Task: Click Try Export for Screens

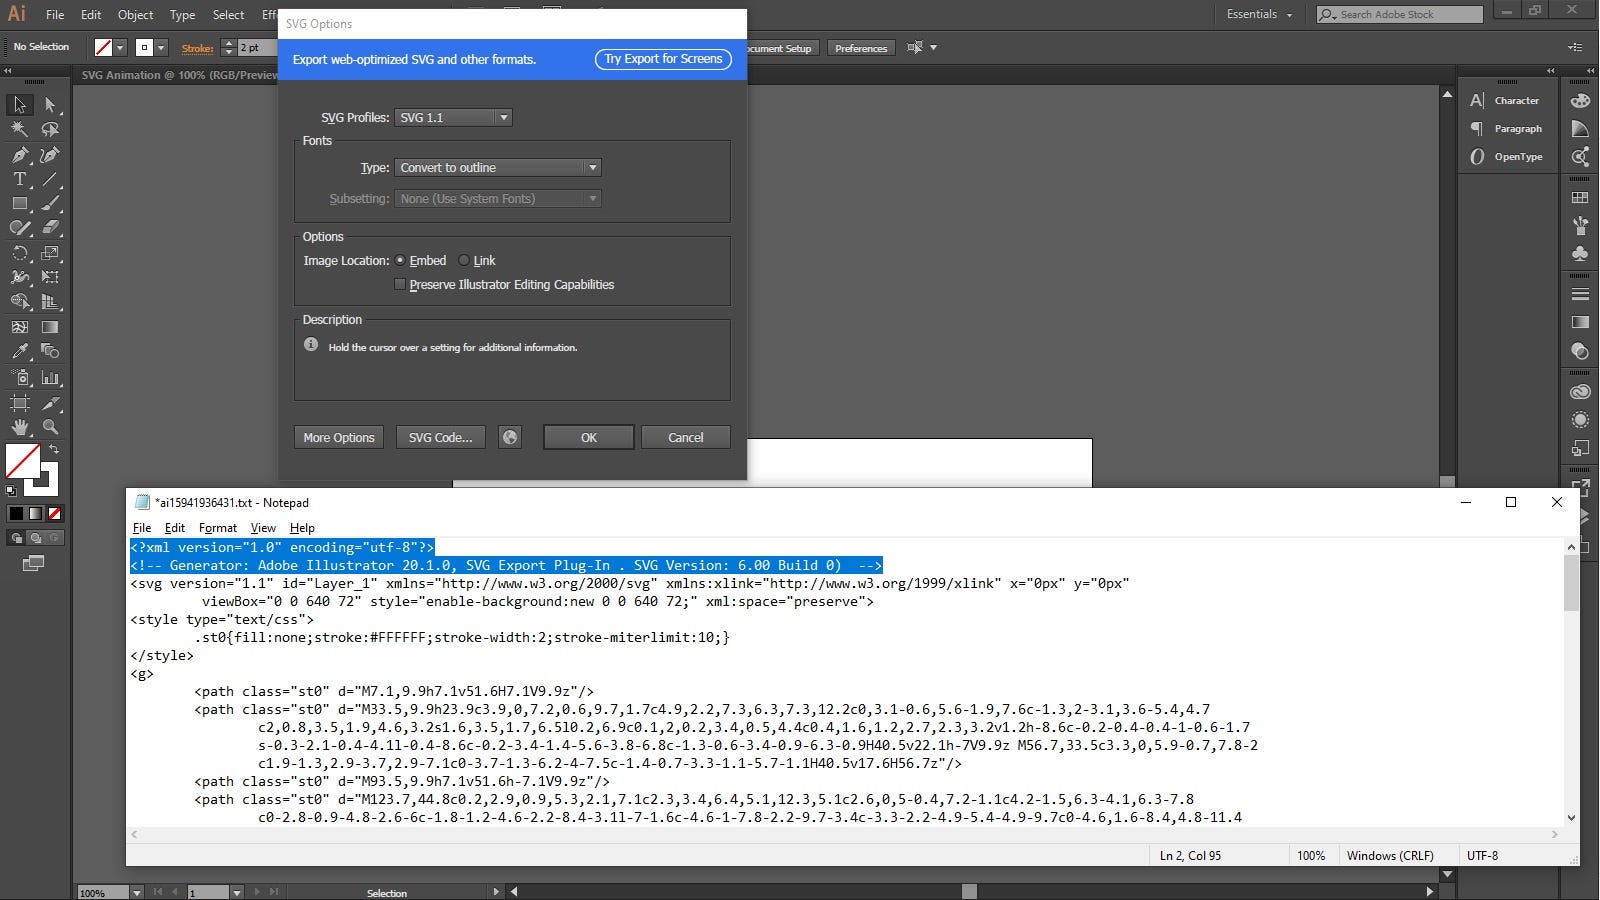Action: [x=663, y=59]
